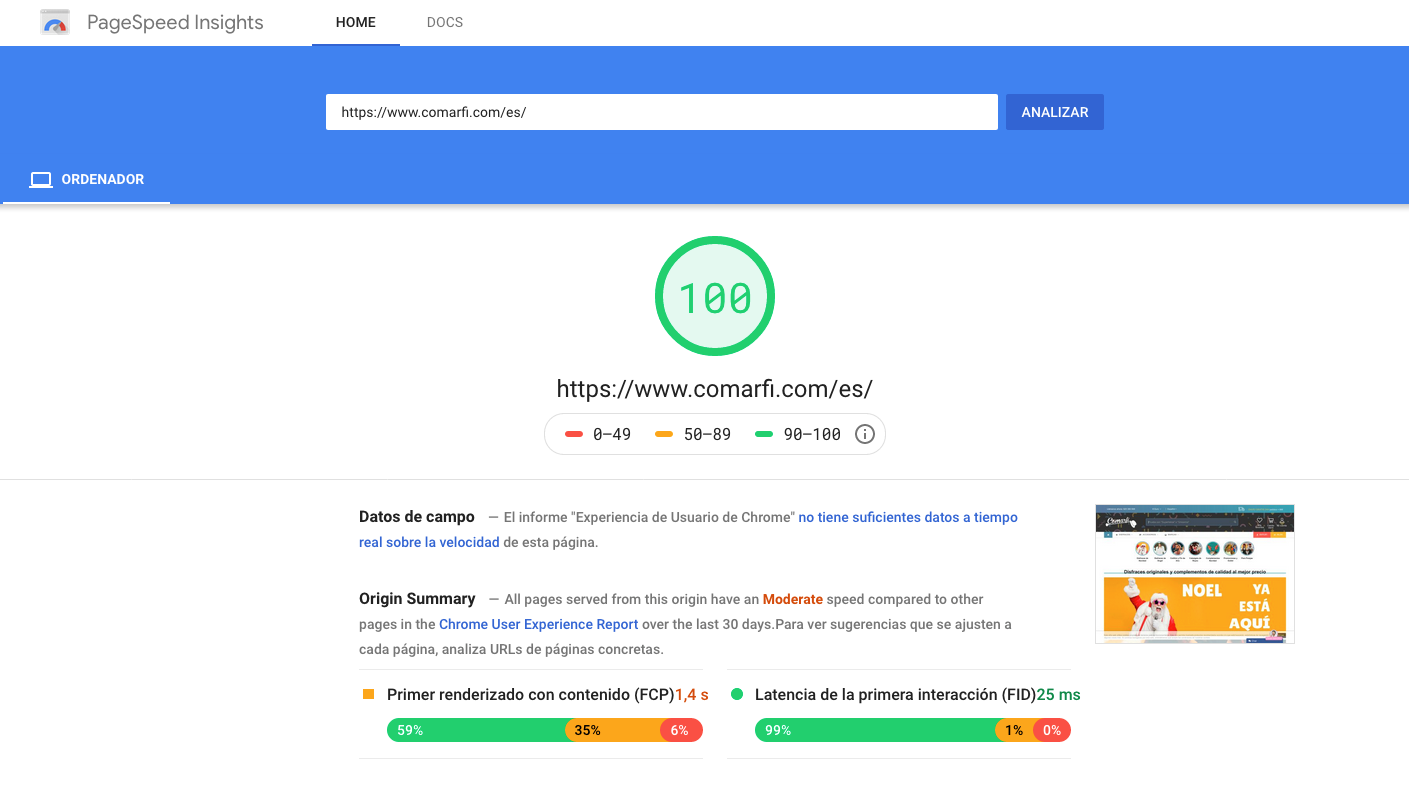The width and height of the screenshot is (1409, 808).
Task: Click the PageSpeed Insights logo icon
Action: 55,22
